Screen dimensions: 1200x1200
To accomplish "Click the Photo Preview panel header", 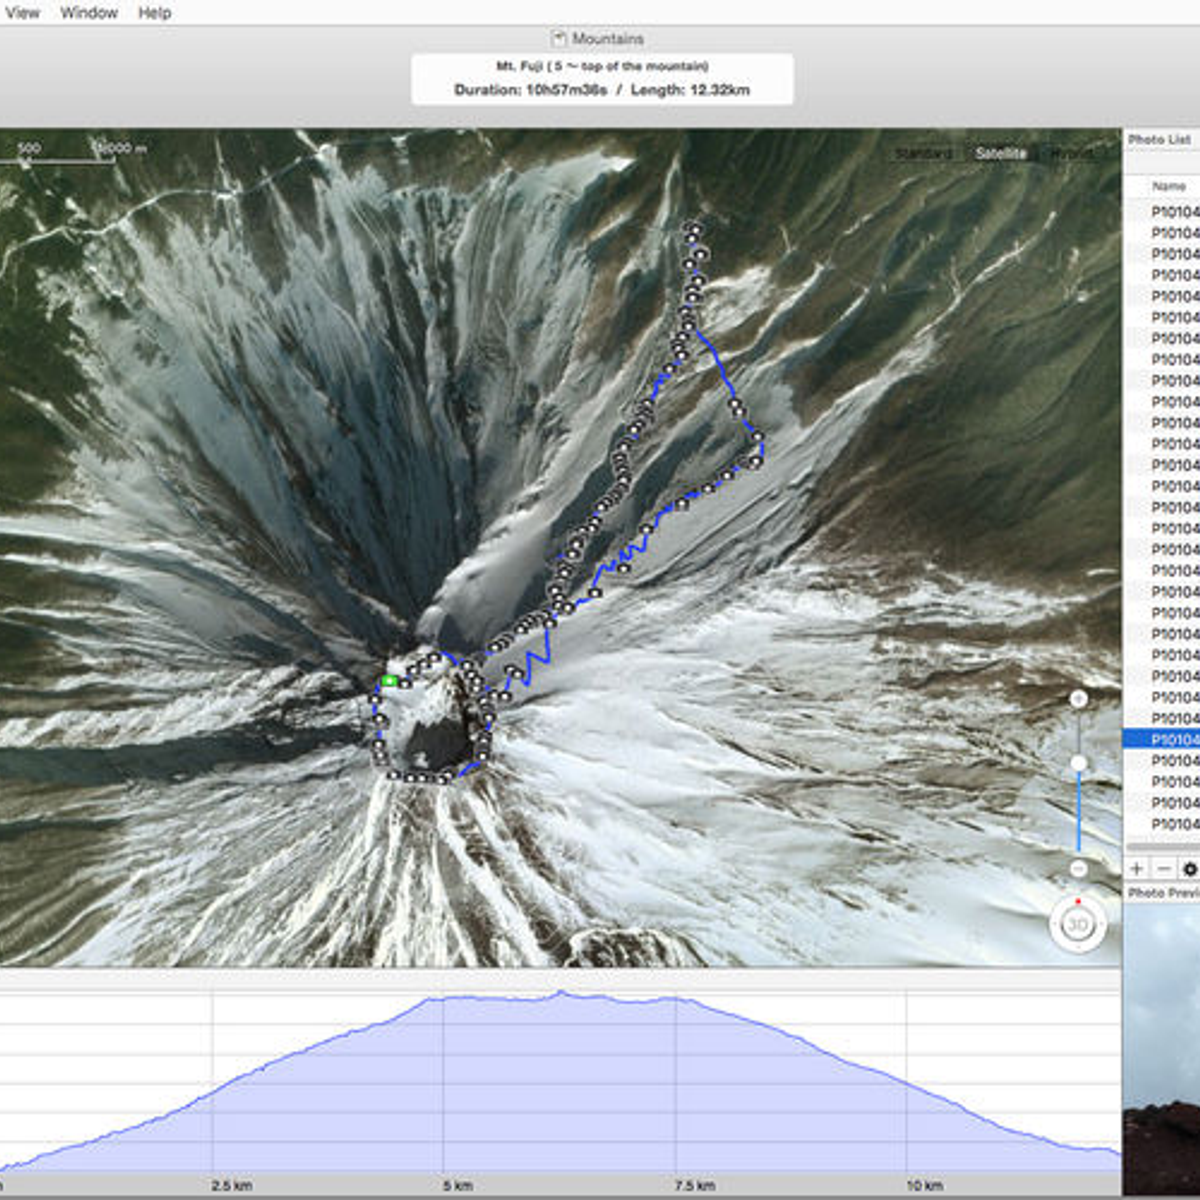I will click(x=1160, y=890).
